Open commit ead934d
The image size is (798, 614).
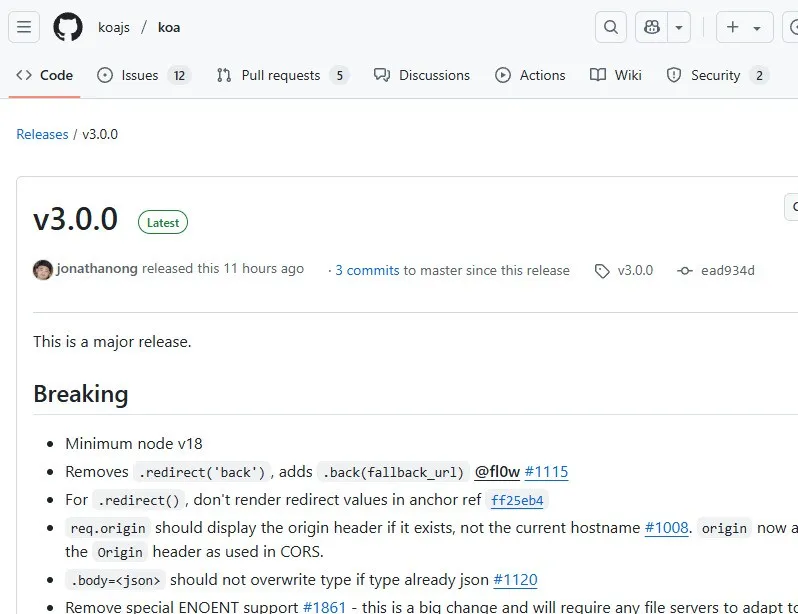[728, 270]
